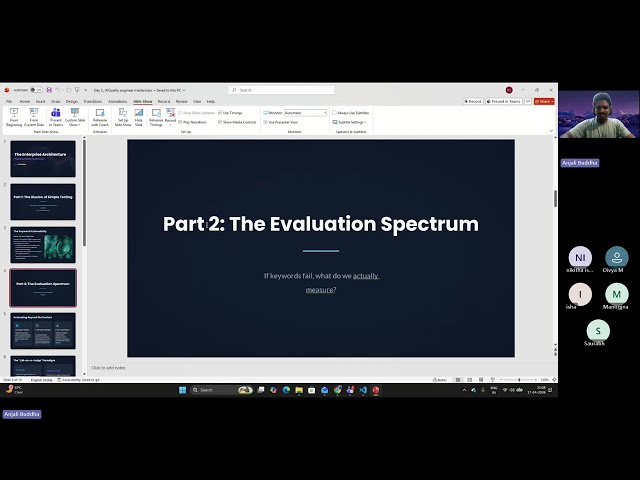Toggle the AutoSave switch

pos(36,90)
